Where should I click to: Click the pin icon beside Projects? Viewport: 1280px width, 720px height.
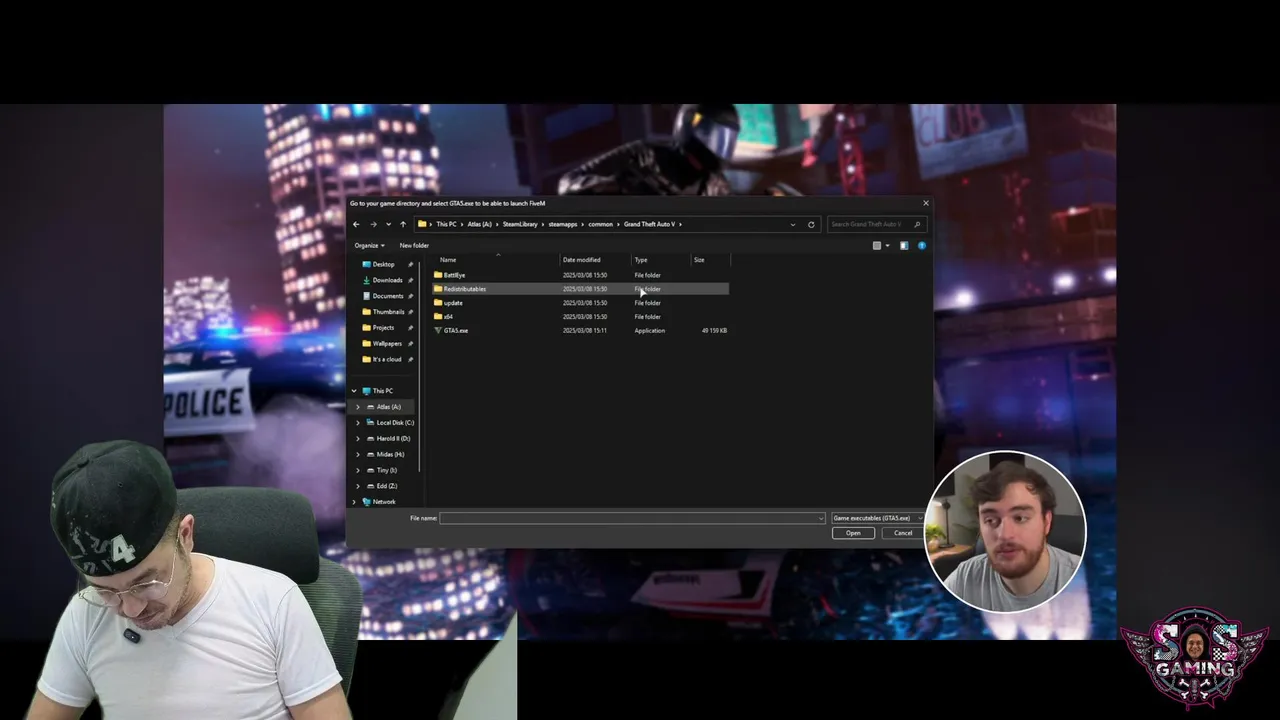tap(411, 328)
